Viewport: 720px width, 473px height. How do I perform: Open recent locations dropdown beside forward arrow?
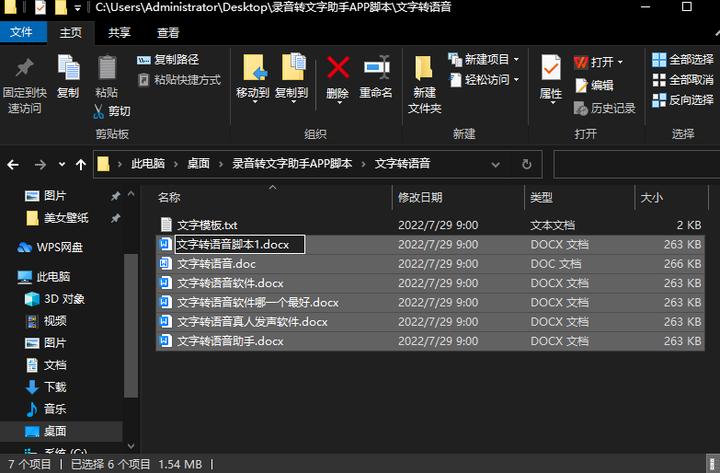click(62, 164)
